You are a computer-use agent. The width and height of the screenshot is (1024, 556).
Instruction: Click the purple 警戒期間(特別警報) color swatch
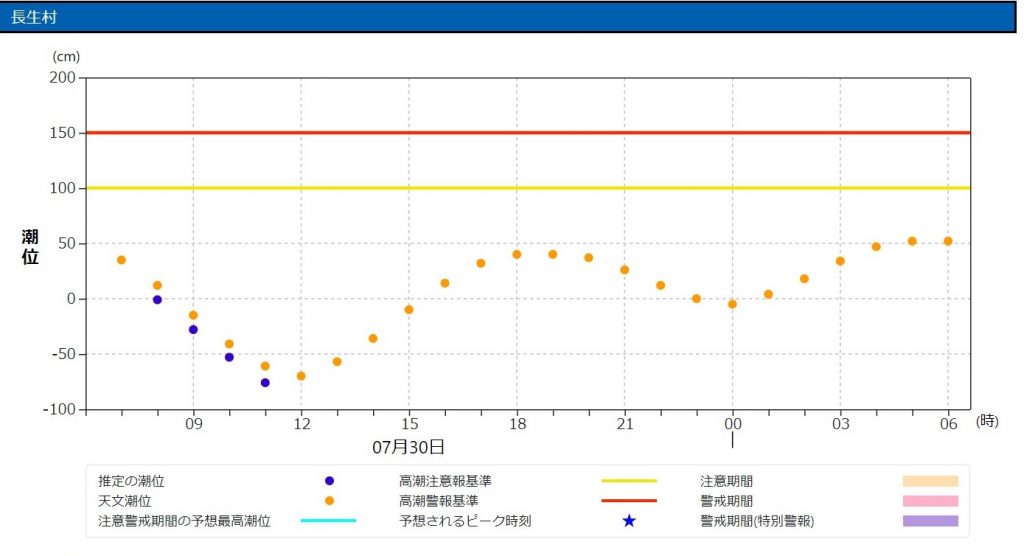click(x=931, y=521)
